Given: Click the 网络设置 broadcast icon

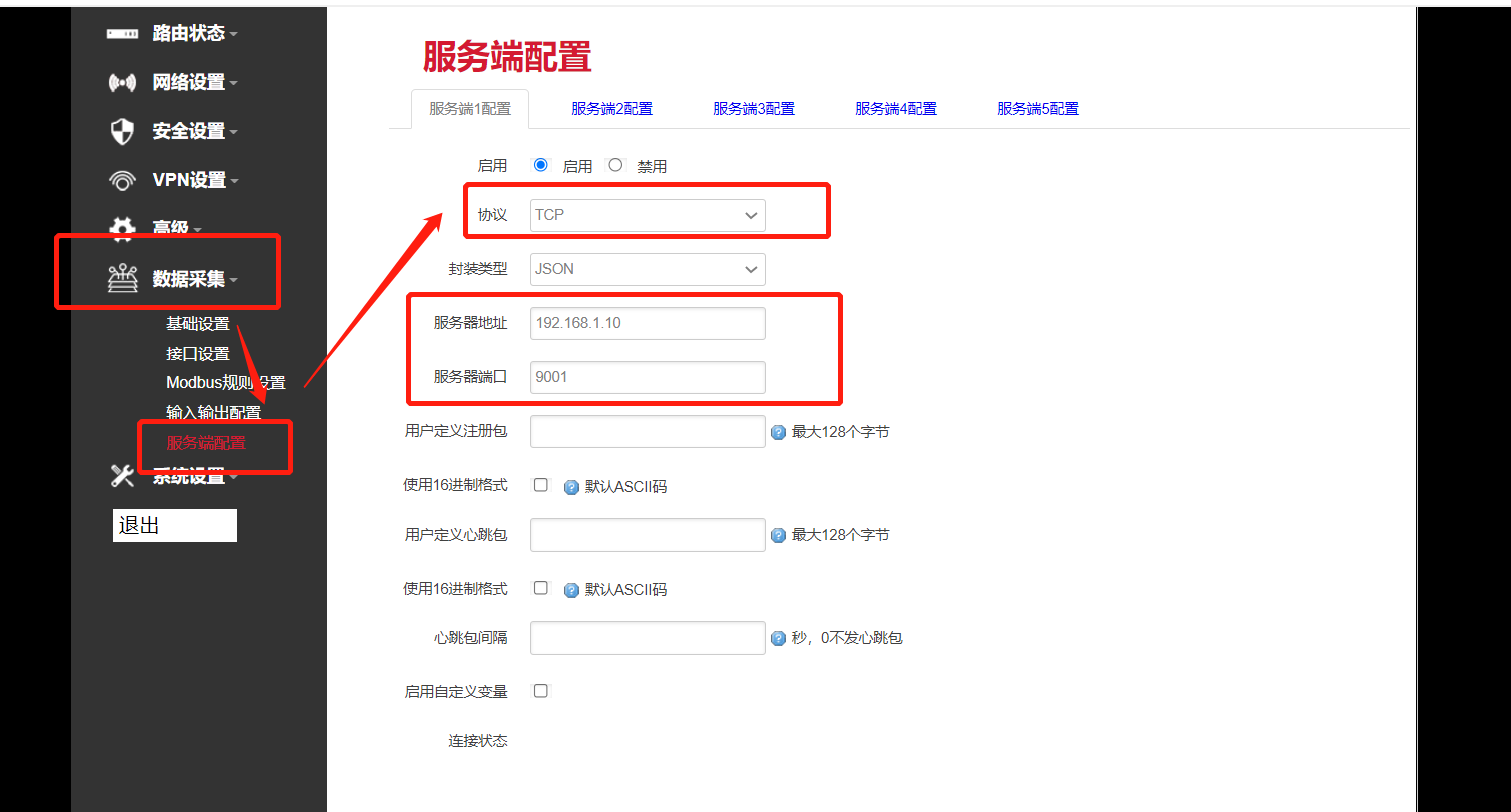Looking at the screenshot, I should click(x=121, y=81).
